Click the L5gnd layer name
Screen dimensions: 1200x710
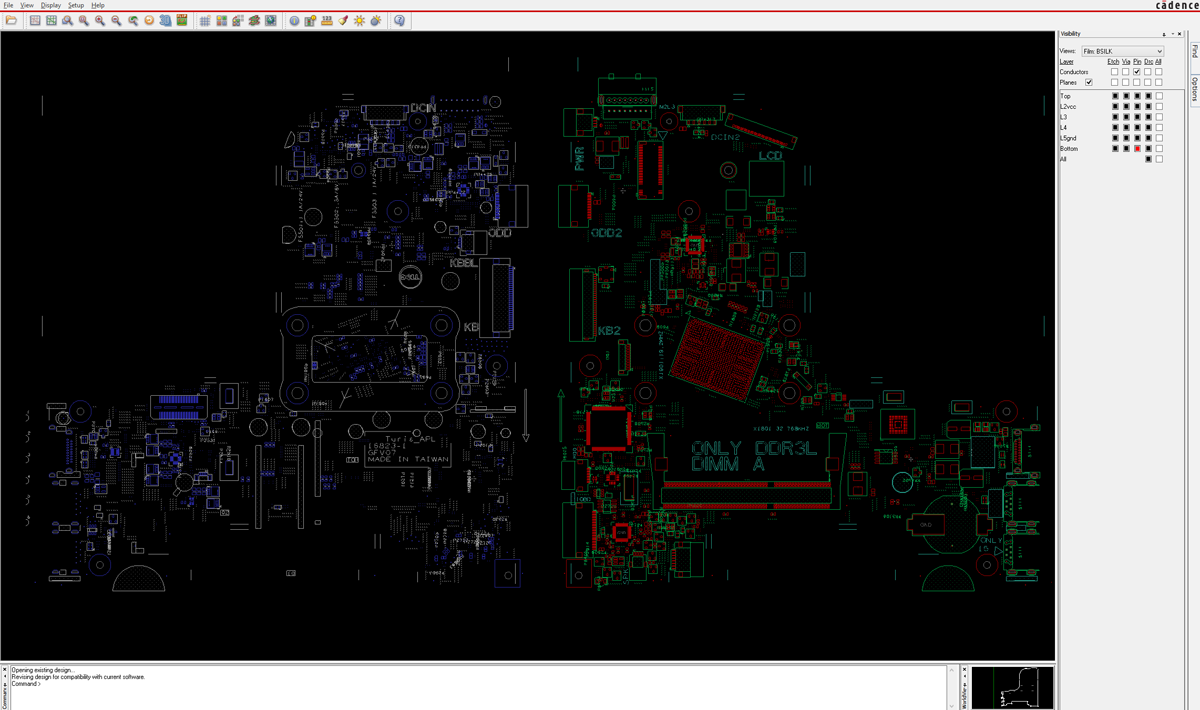1068,138
